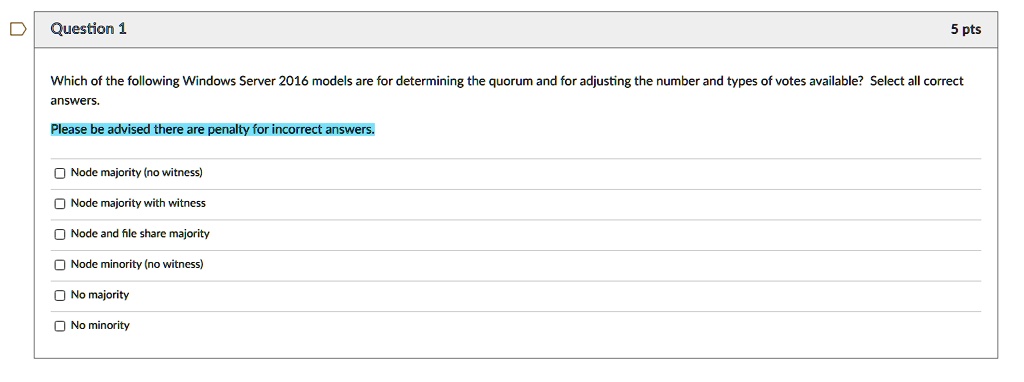Screen dimensions: 1024x382
Task: Click the '5 pts' points label
Action: [966, 29]
